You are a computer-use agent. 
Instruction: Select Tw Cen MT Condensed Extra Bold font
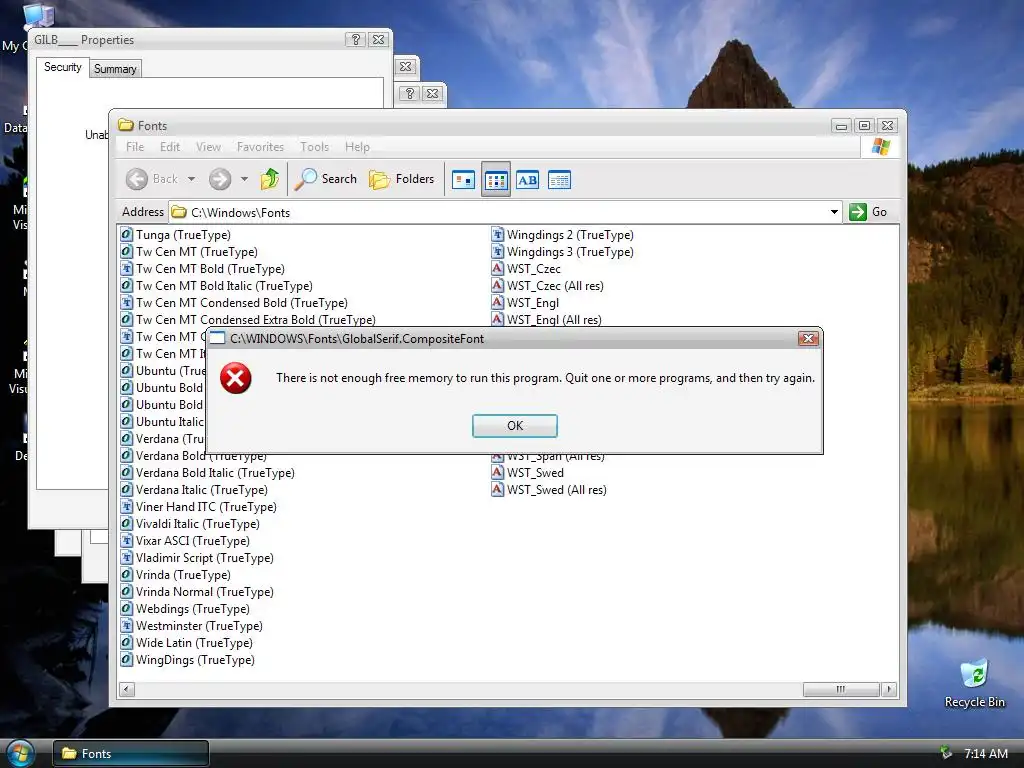248,320
